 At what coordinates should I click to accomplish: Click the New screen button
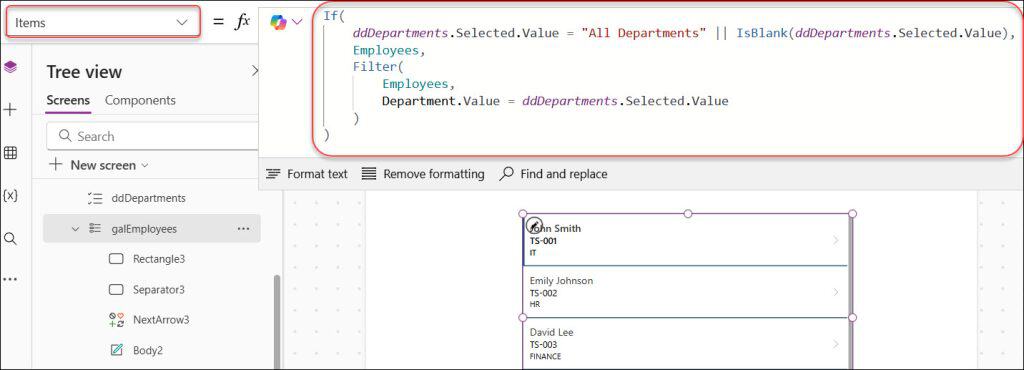click(99, 165)
